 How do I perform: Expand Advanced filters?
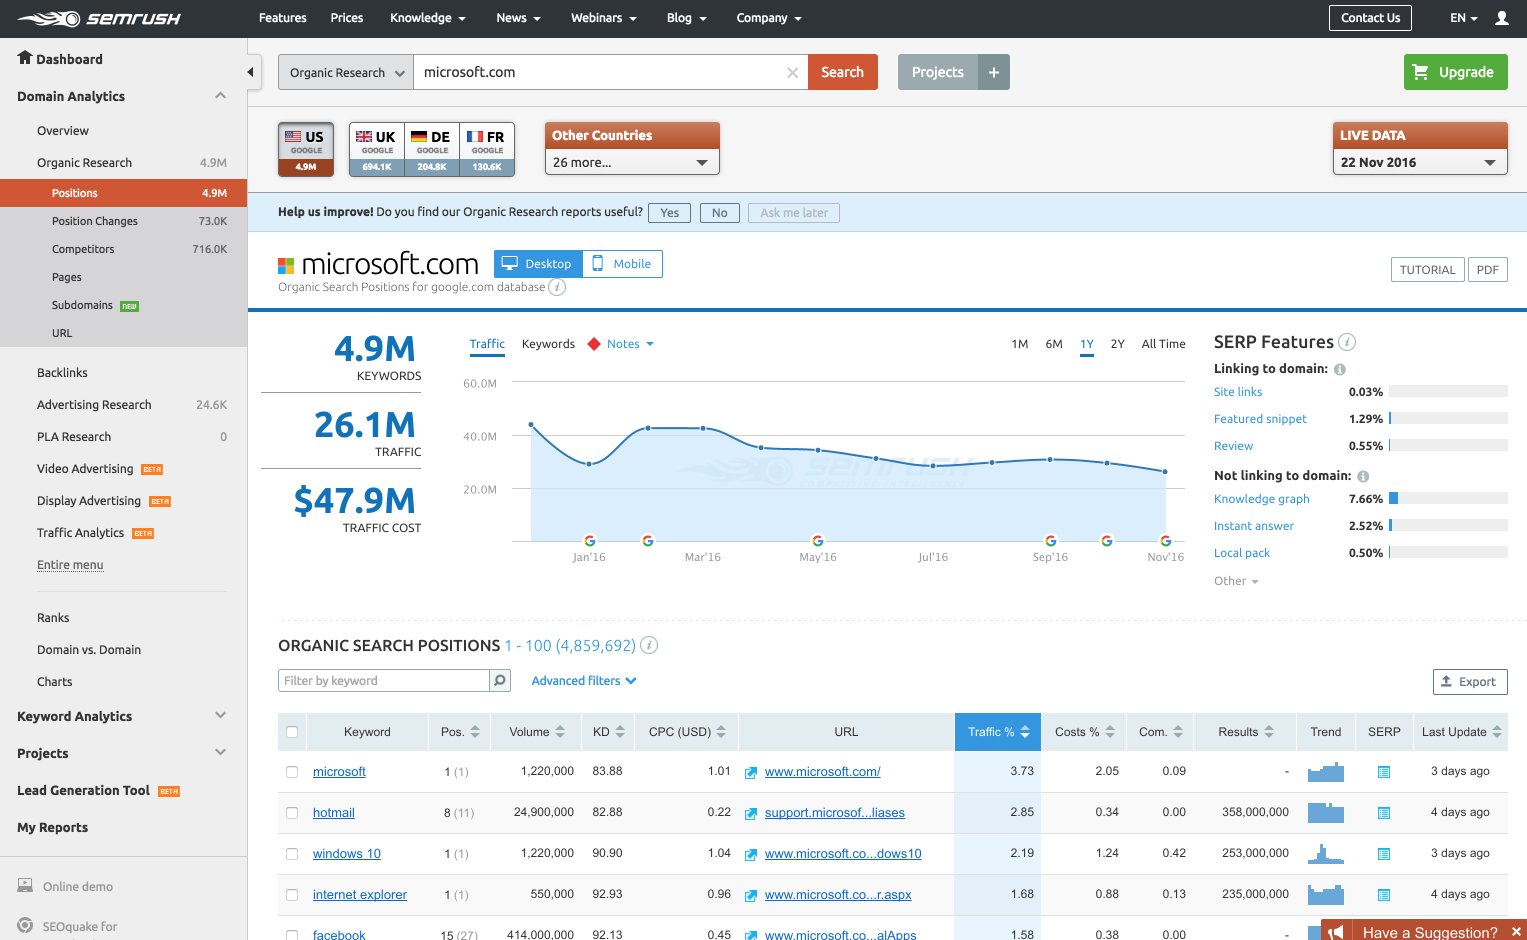(x=584, y=681)
